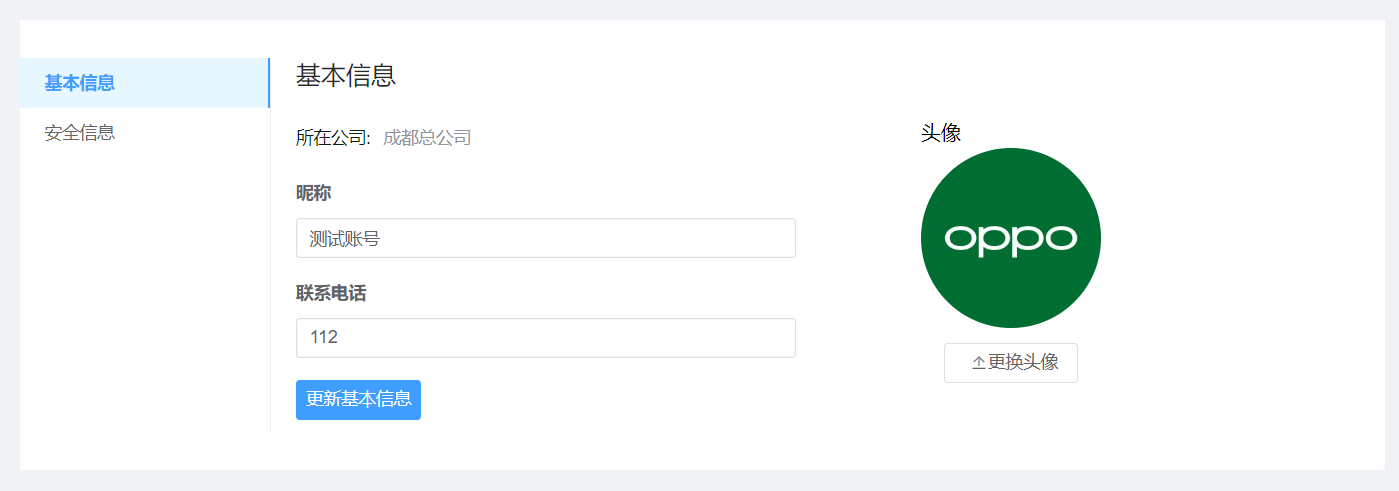Image resolution: width=1399 pixels, height=491 pixels.
Task: Click the green OPPO avatar image
Action: click(1010, 238)
